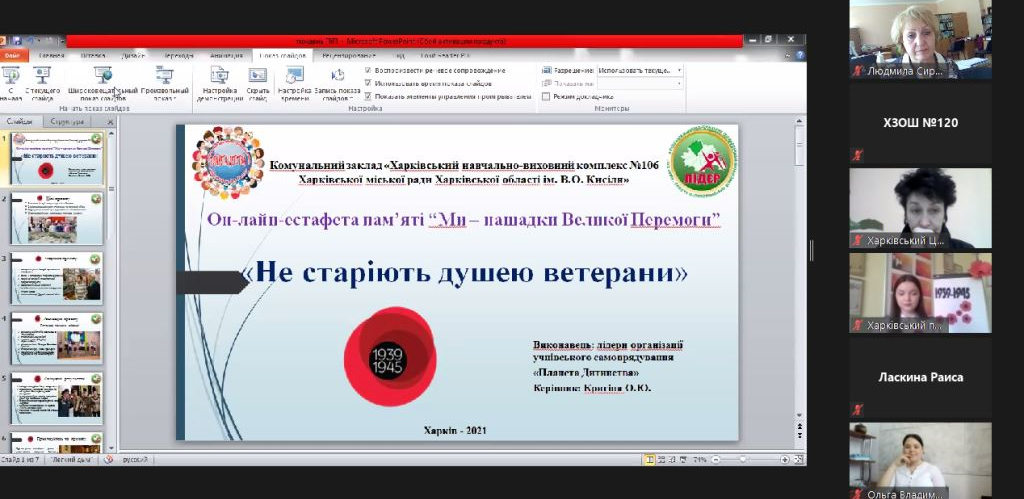
Task: Select slide 1 thumbnail
Action: (x=57, y=158)
